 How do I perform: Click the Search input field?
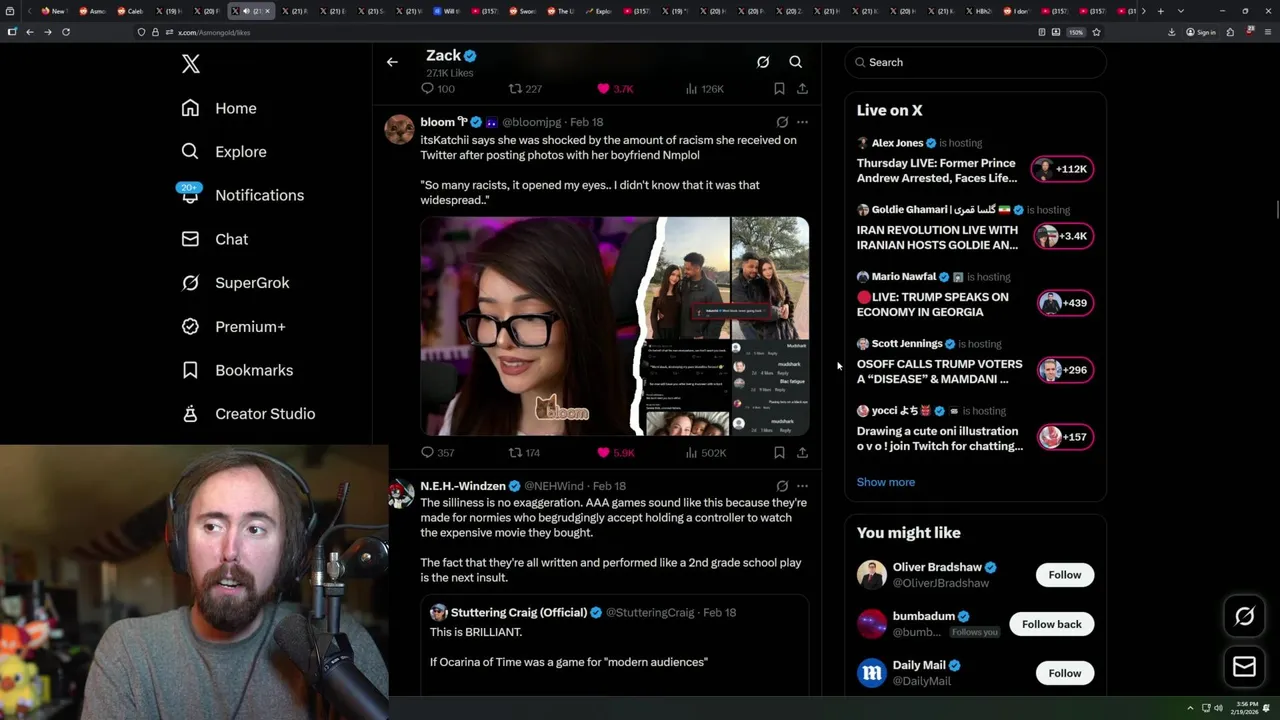pos(975,62)
